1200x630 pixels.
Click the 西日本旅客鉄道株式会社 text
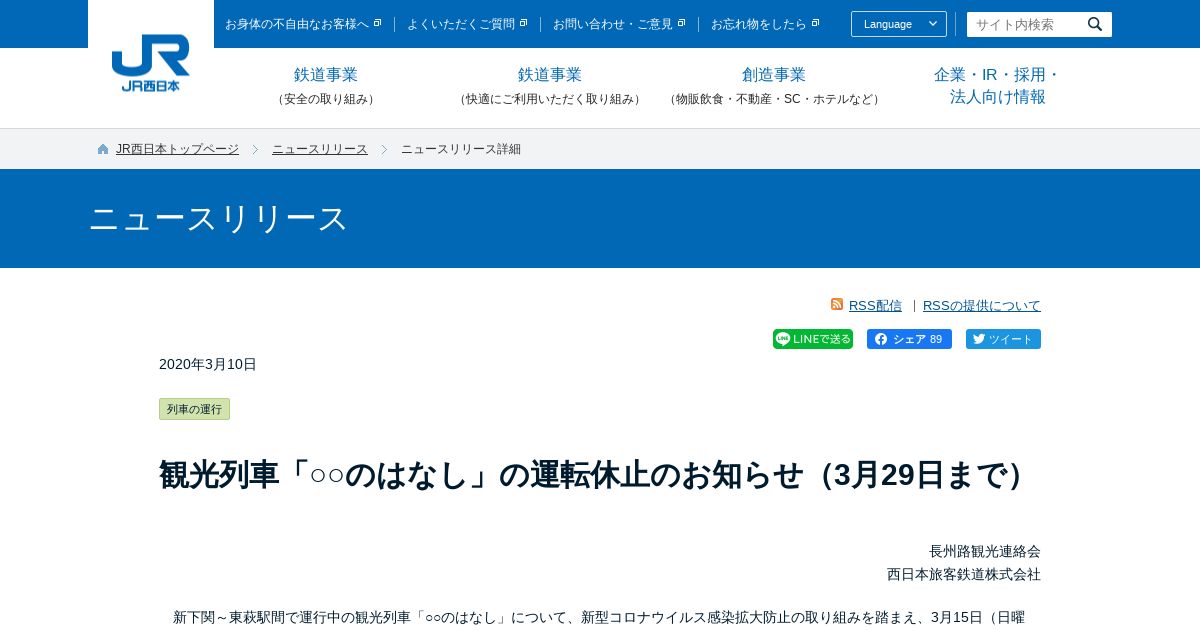click(964, 574)
